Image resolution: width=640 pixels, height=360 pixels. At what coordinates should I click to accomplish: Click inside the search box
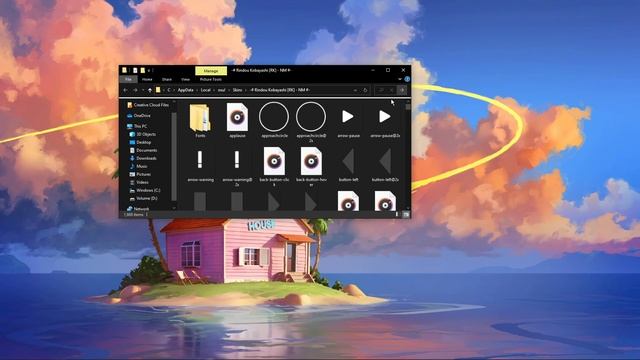pos(384,90)
